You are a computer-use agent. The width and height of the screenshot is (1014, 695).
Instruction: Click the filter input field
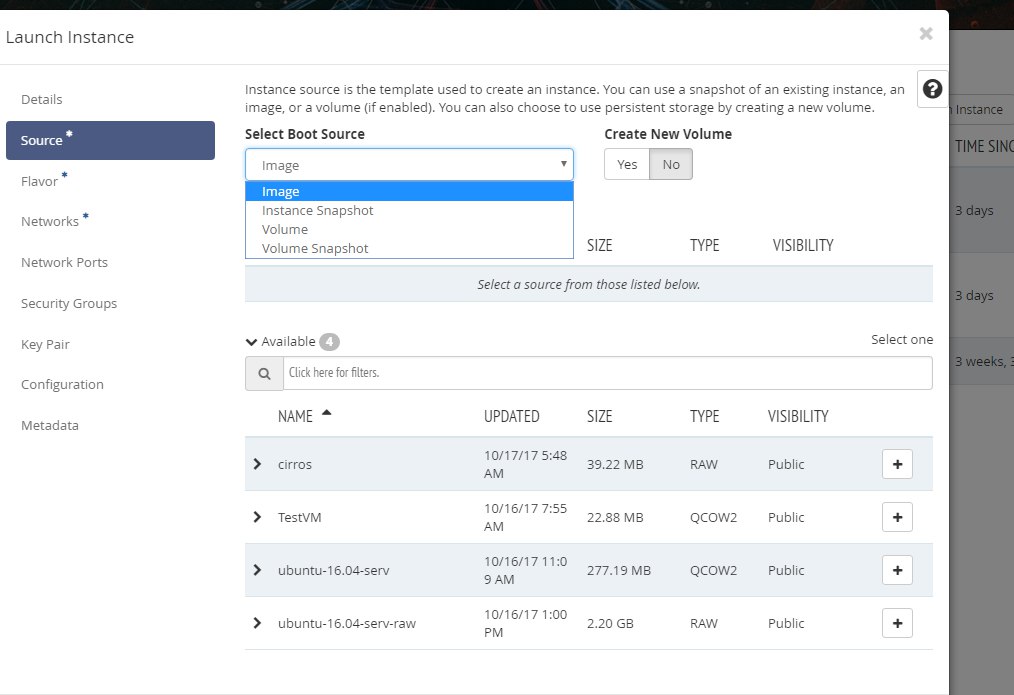[607, 373]
